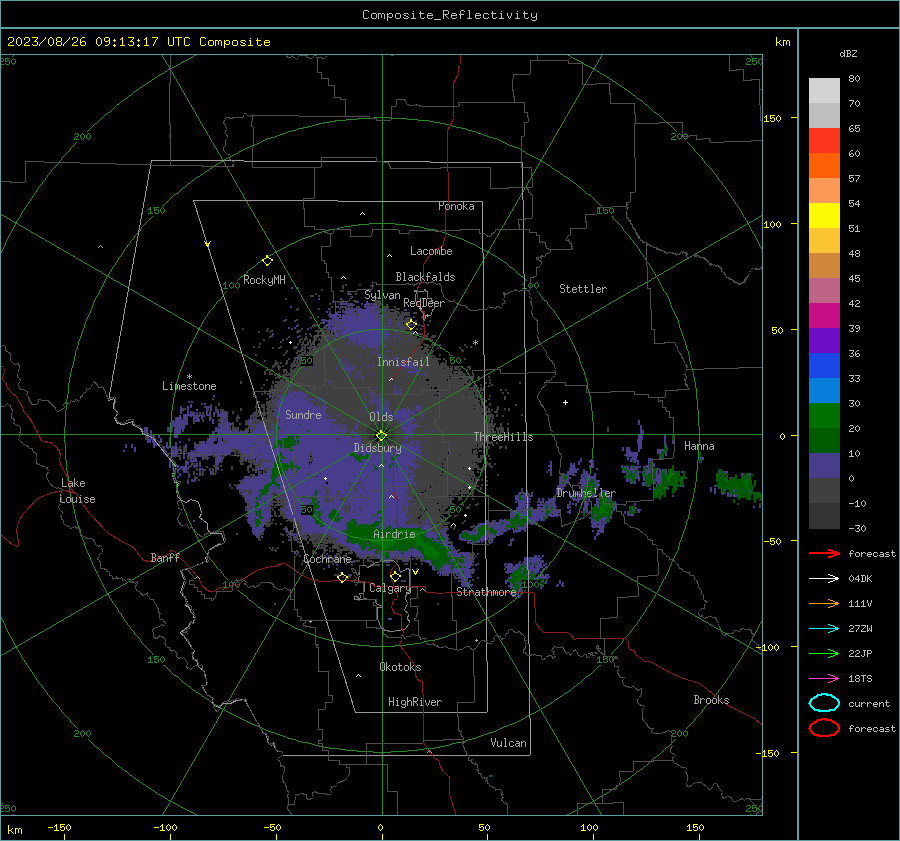The width and height of the screenshot is (900, 841).
Task: Click the magenta 18TS arrow symbol
Action: 824,678
